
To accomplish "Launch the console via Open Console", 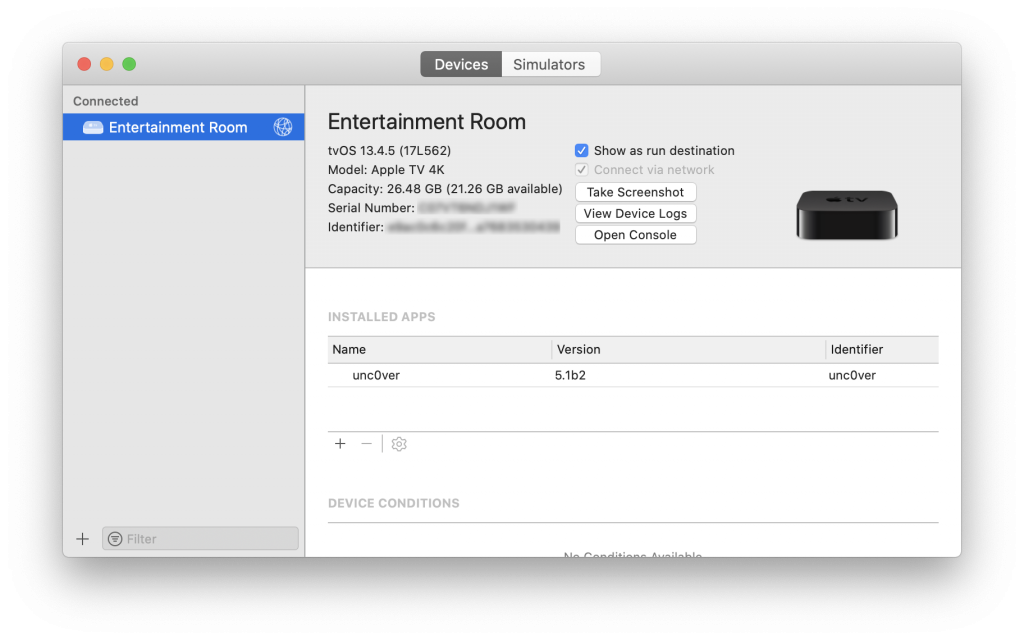I will point(635,234).
